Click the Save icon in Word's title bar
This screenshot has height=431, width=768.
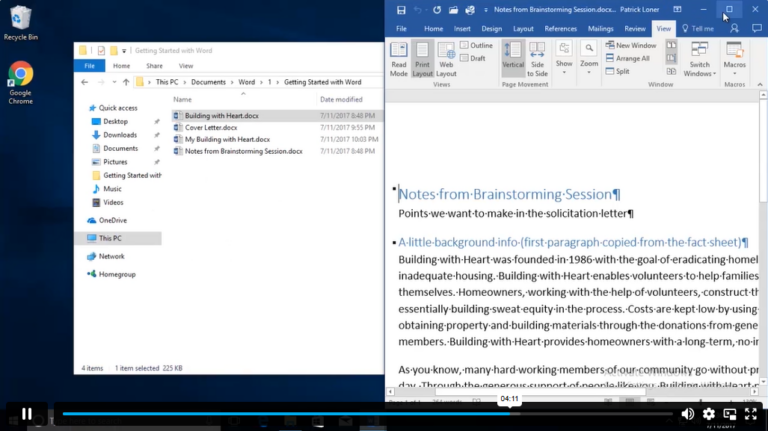click(x=401, y=10)
